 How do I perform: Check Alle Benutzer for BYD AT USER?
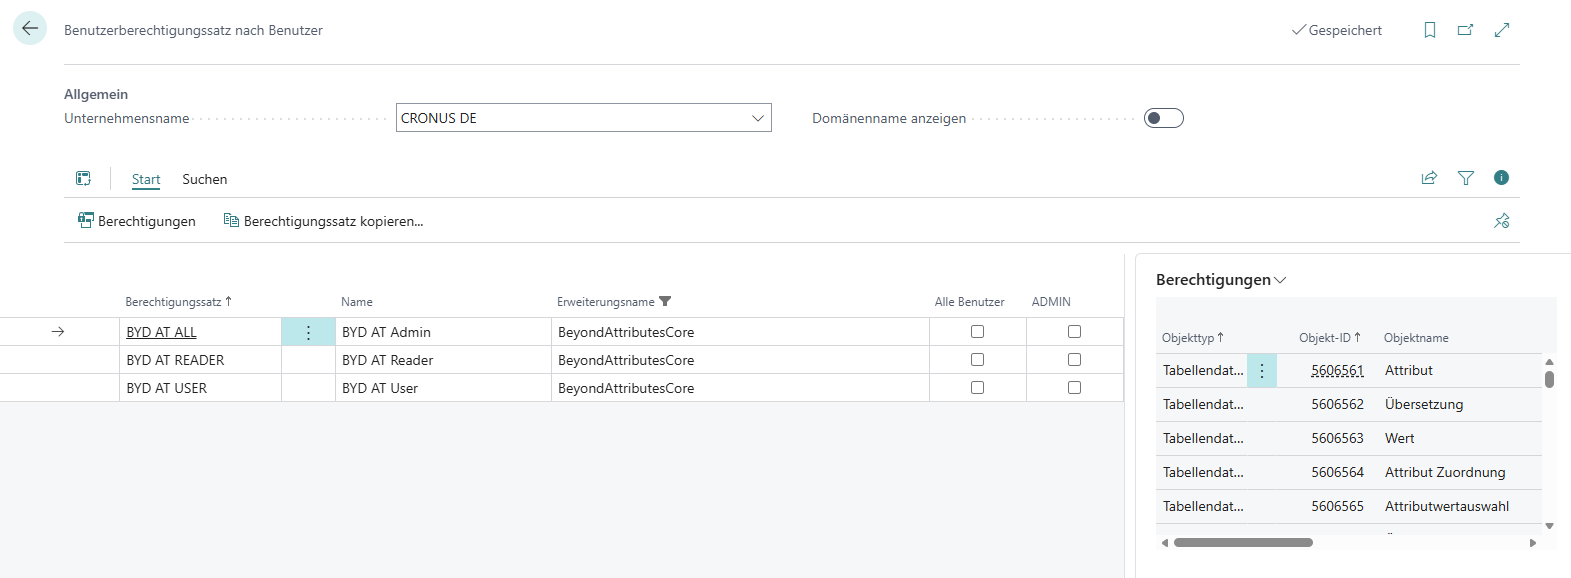(978, 388)
